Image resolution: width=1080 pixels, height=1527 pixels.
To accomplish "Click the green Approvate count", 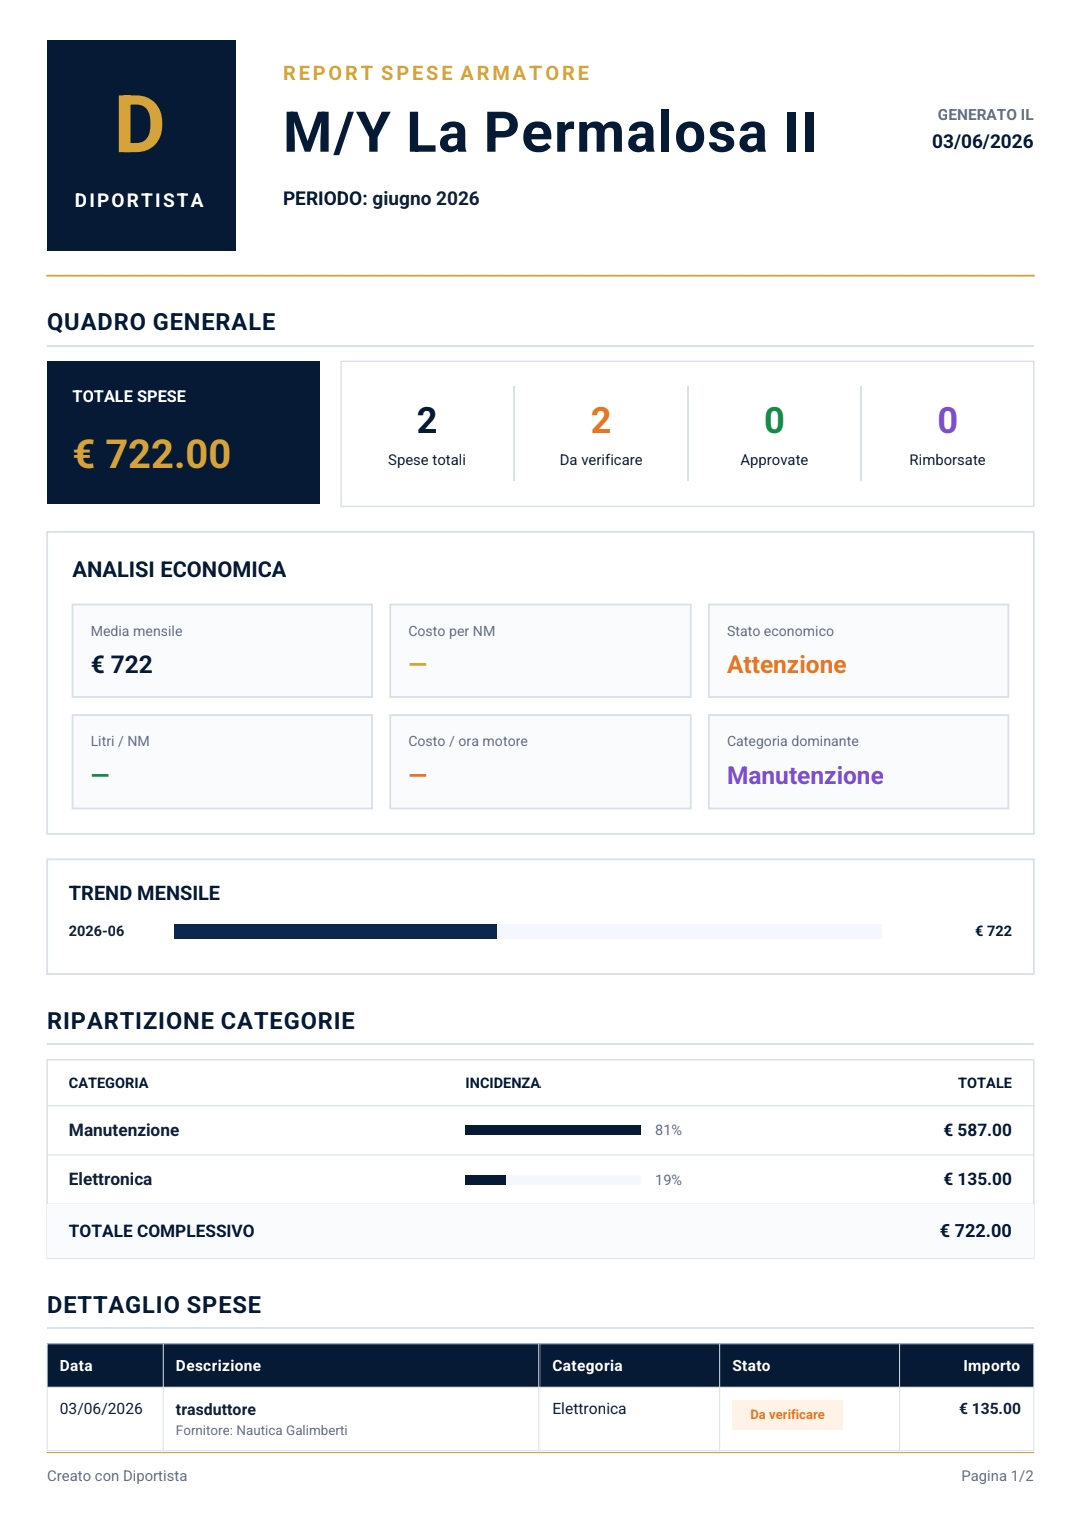I will click(x=774, y=421).
